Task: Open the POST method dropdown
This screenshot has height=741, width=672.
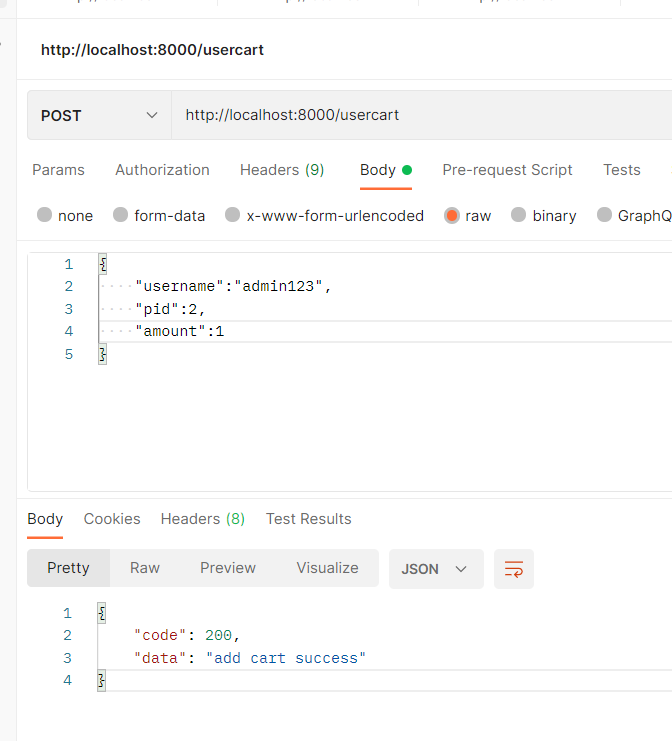Action: [x=99, y=115]
